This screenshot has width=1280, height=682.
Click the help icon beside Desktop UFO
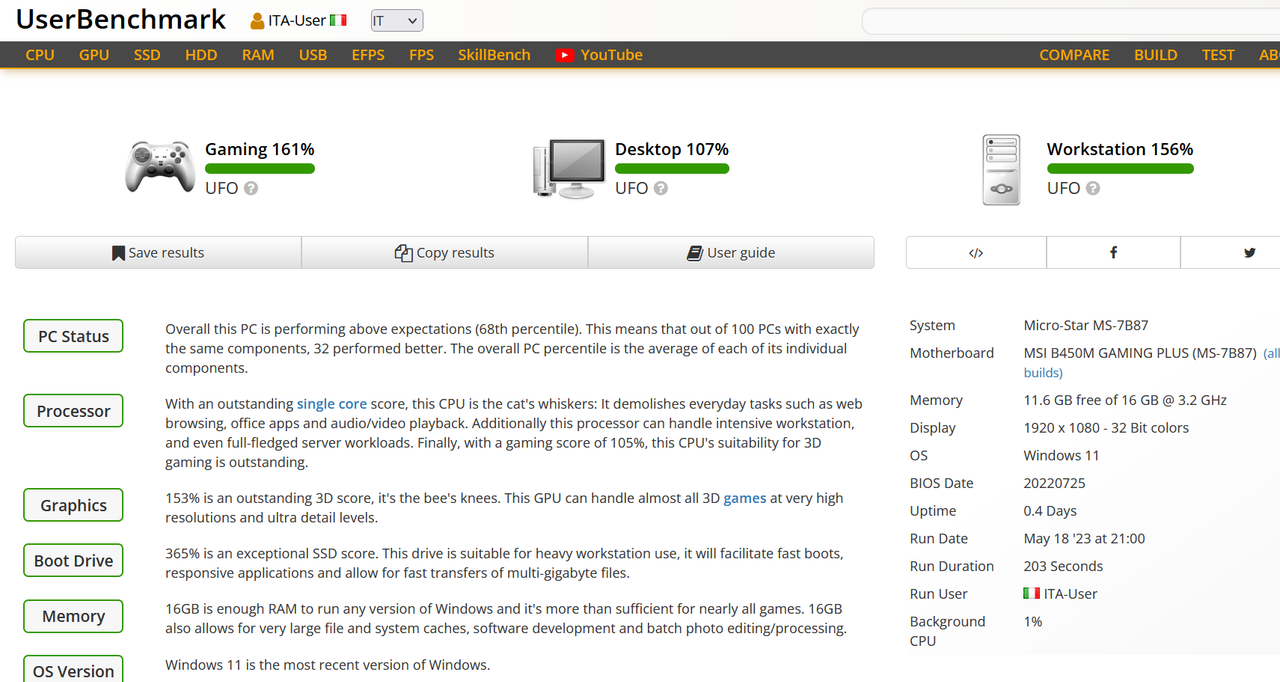pyautogui.click(x=661, y=188)
